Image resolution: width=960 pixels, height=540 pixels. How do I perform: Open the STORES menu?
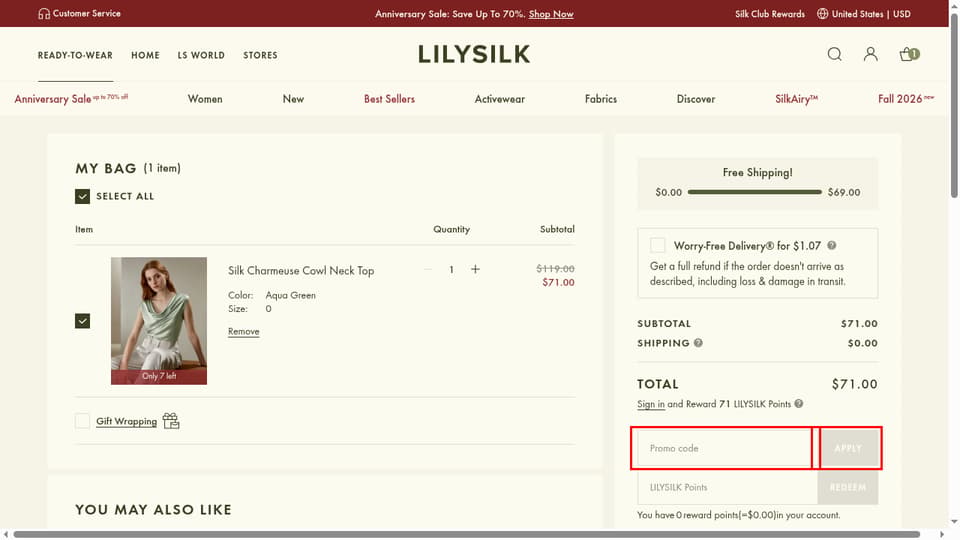[x=260, y=55]
